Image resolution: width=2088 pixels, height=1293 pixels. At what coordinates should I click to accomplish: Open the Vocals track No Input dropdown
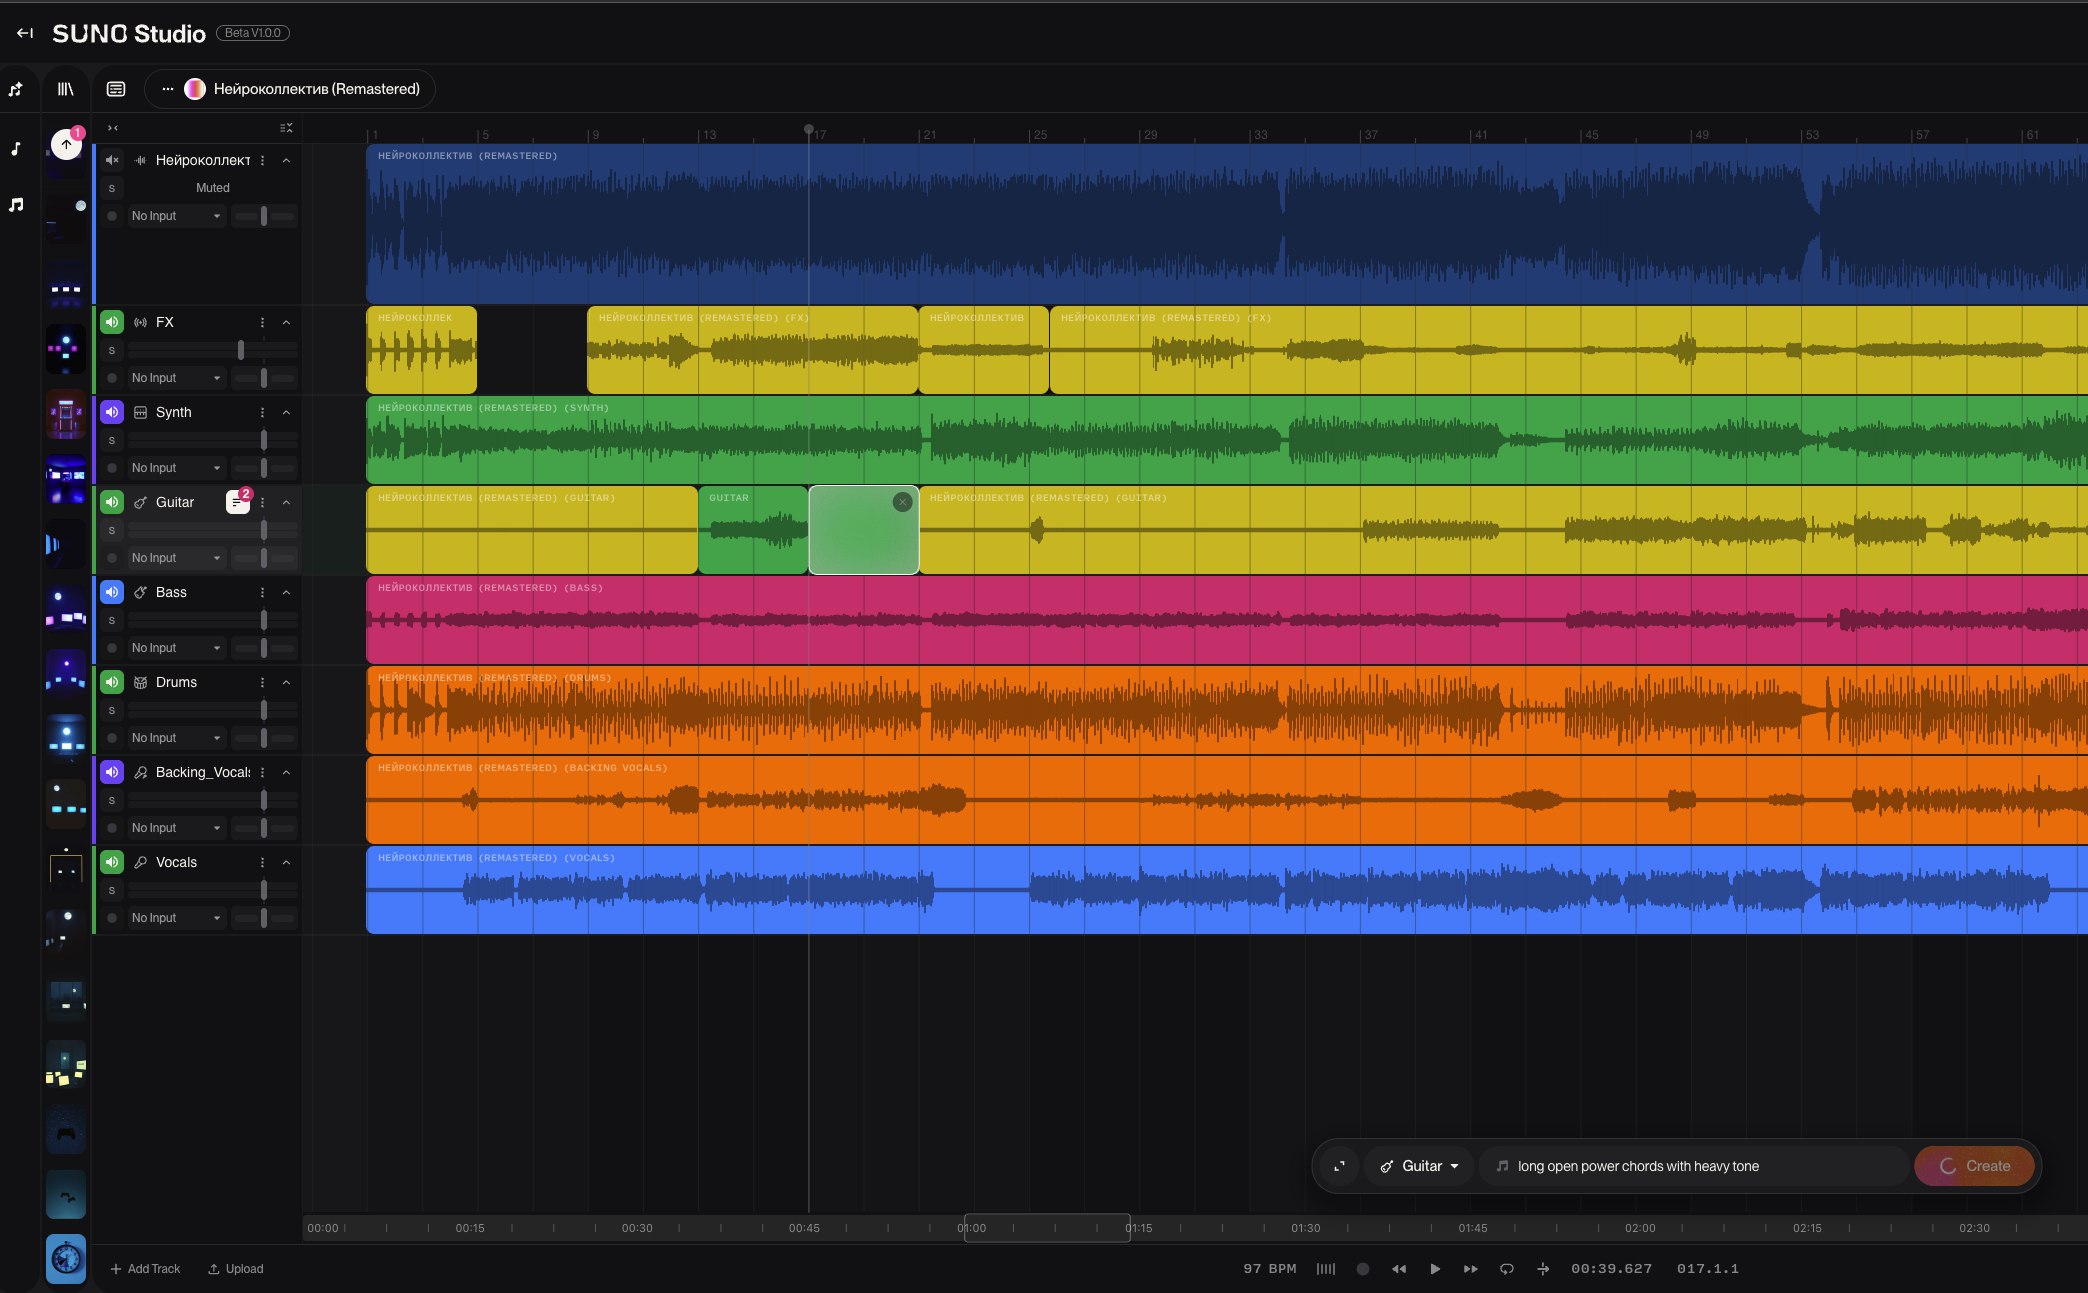tap(176, 918)
